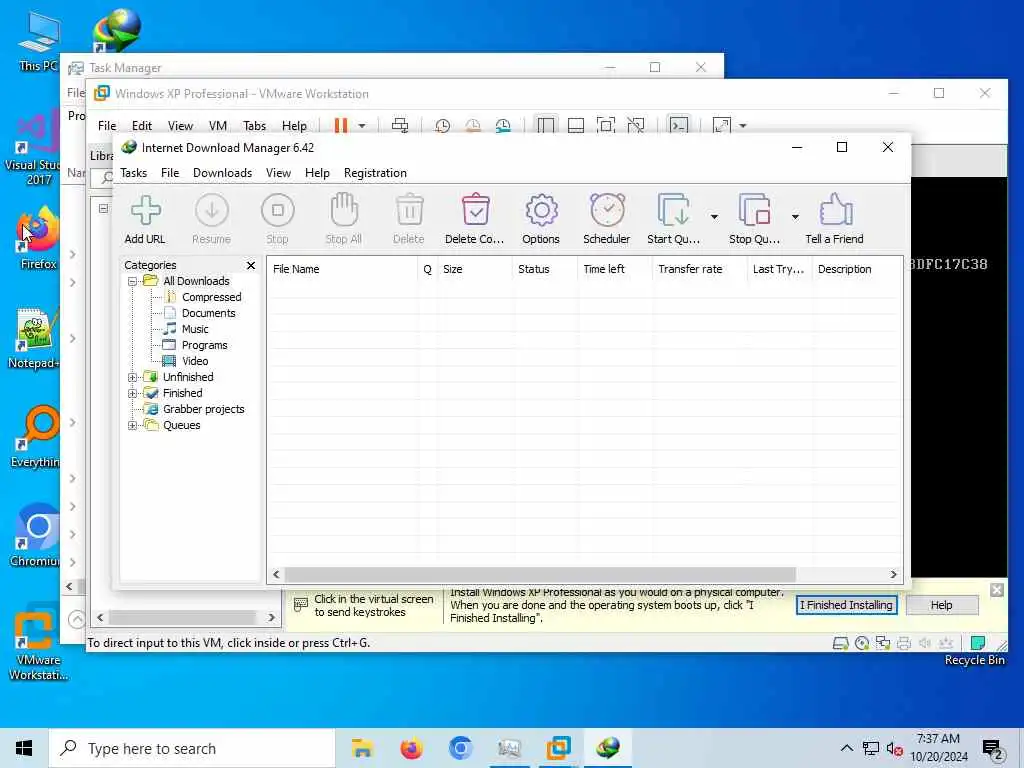Click the Q column header
1024x768 pixels.
coord(428,269)
